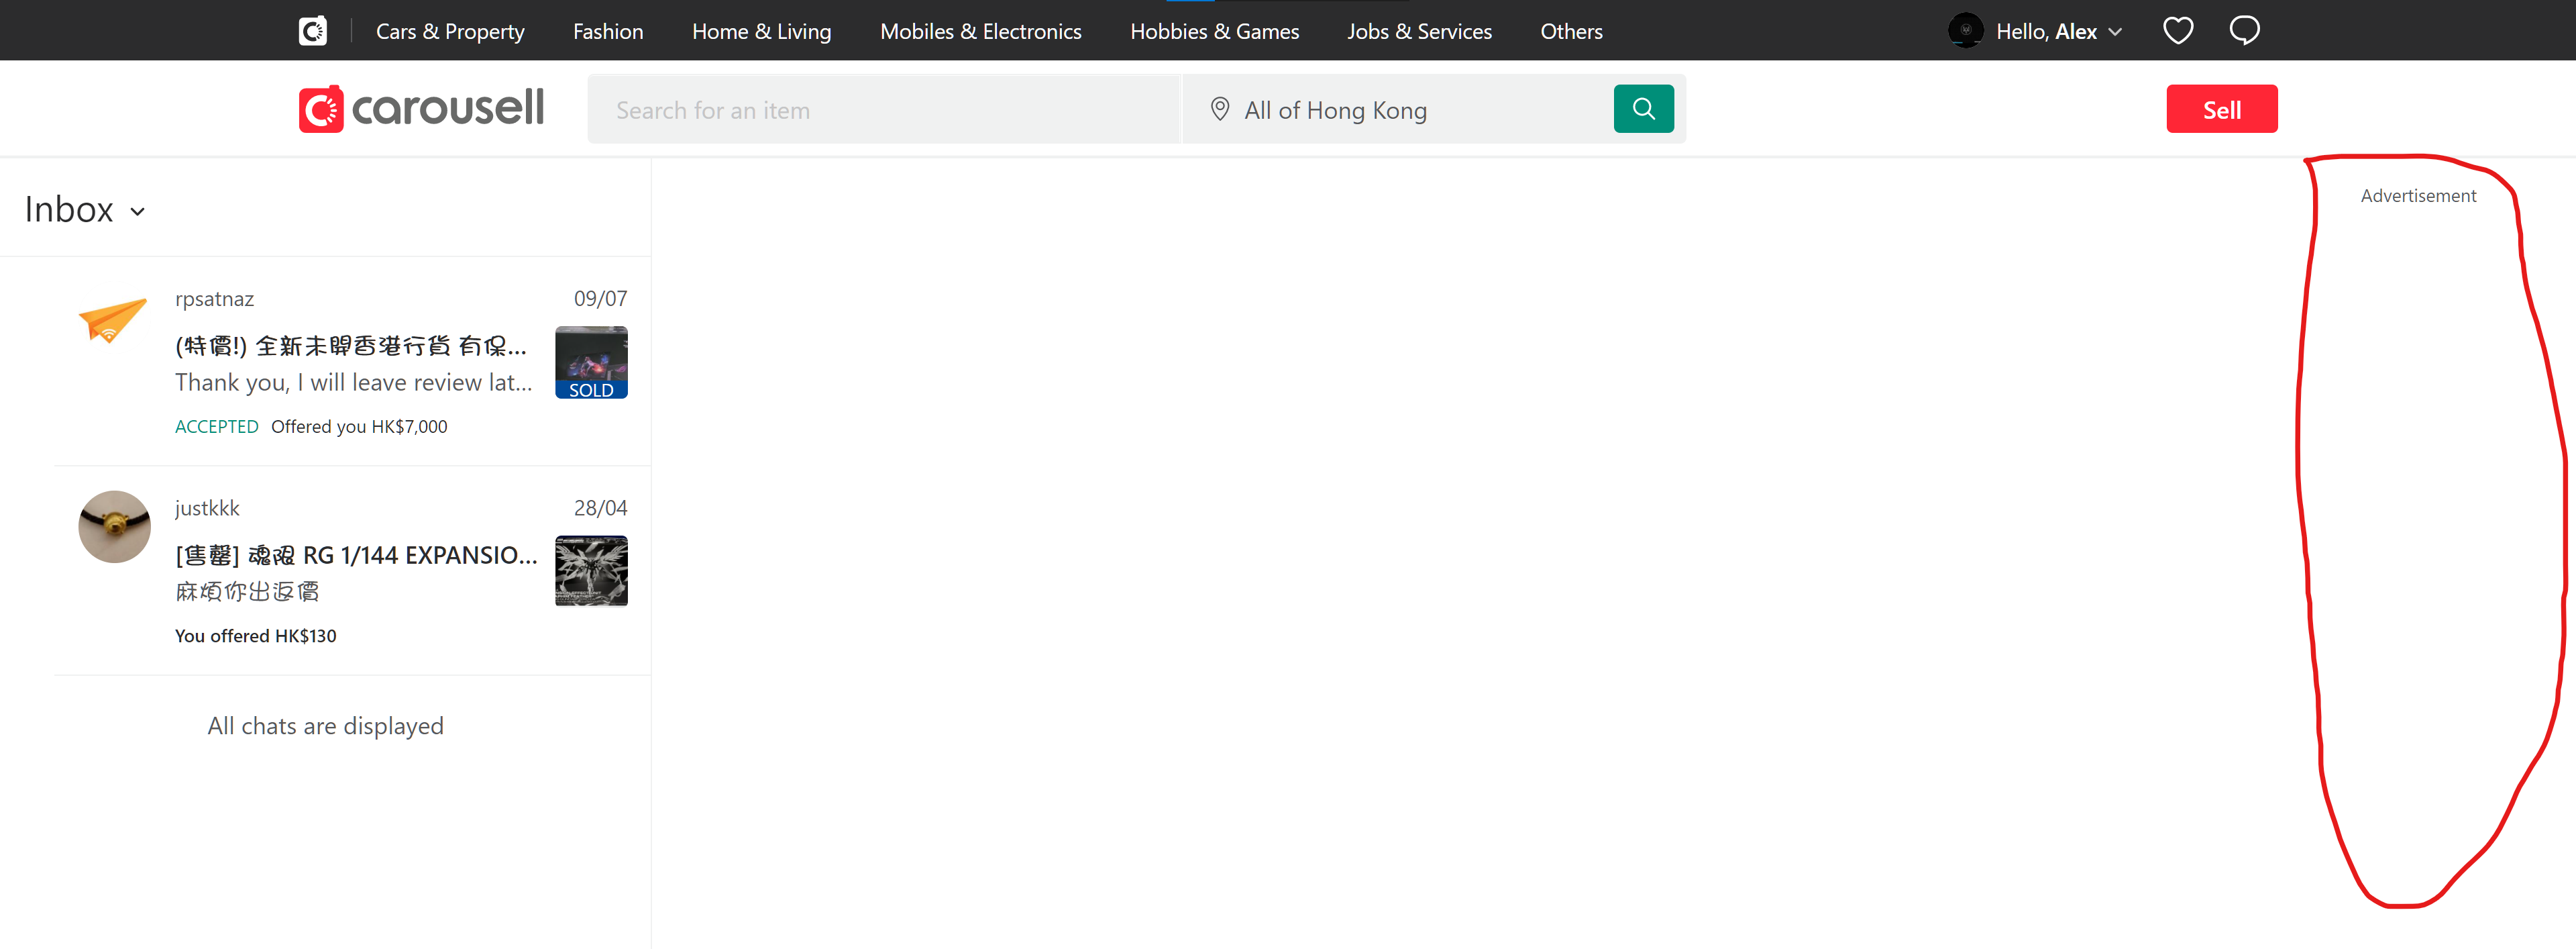Viewport: 2576px width, 949px height.
Task: Click the red Sell button
Action: coord(2221,109)
